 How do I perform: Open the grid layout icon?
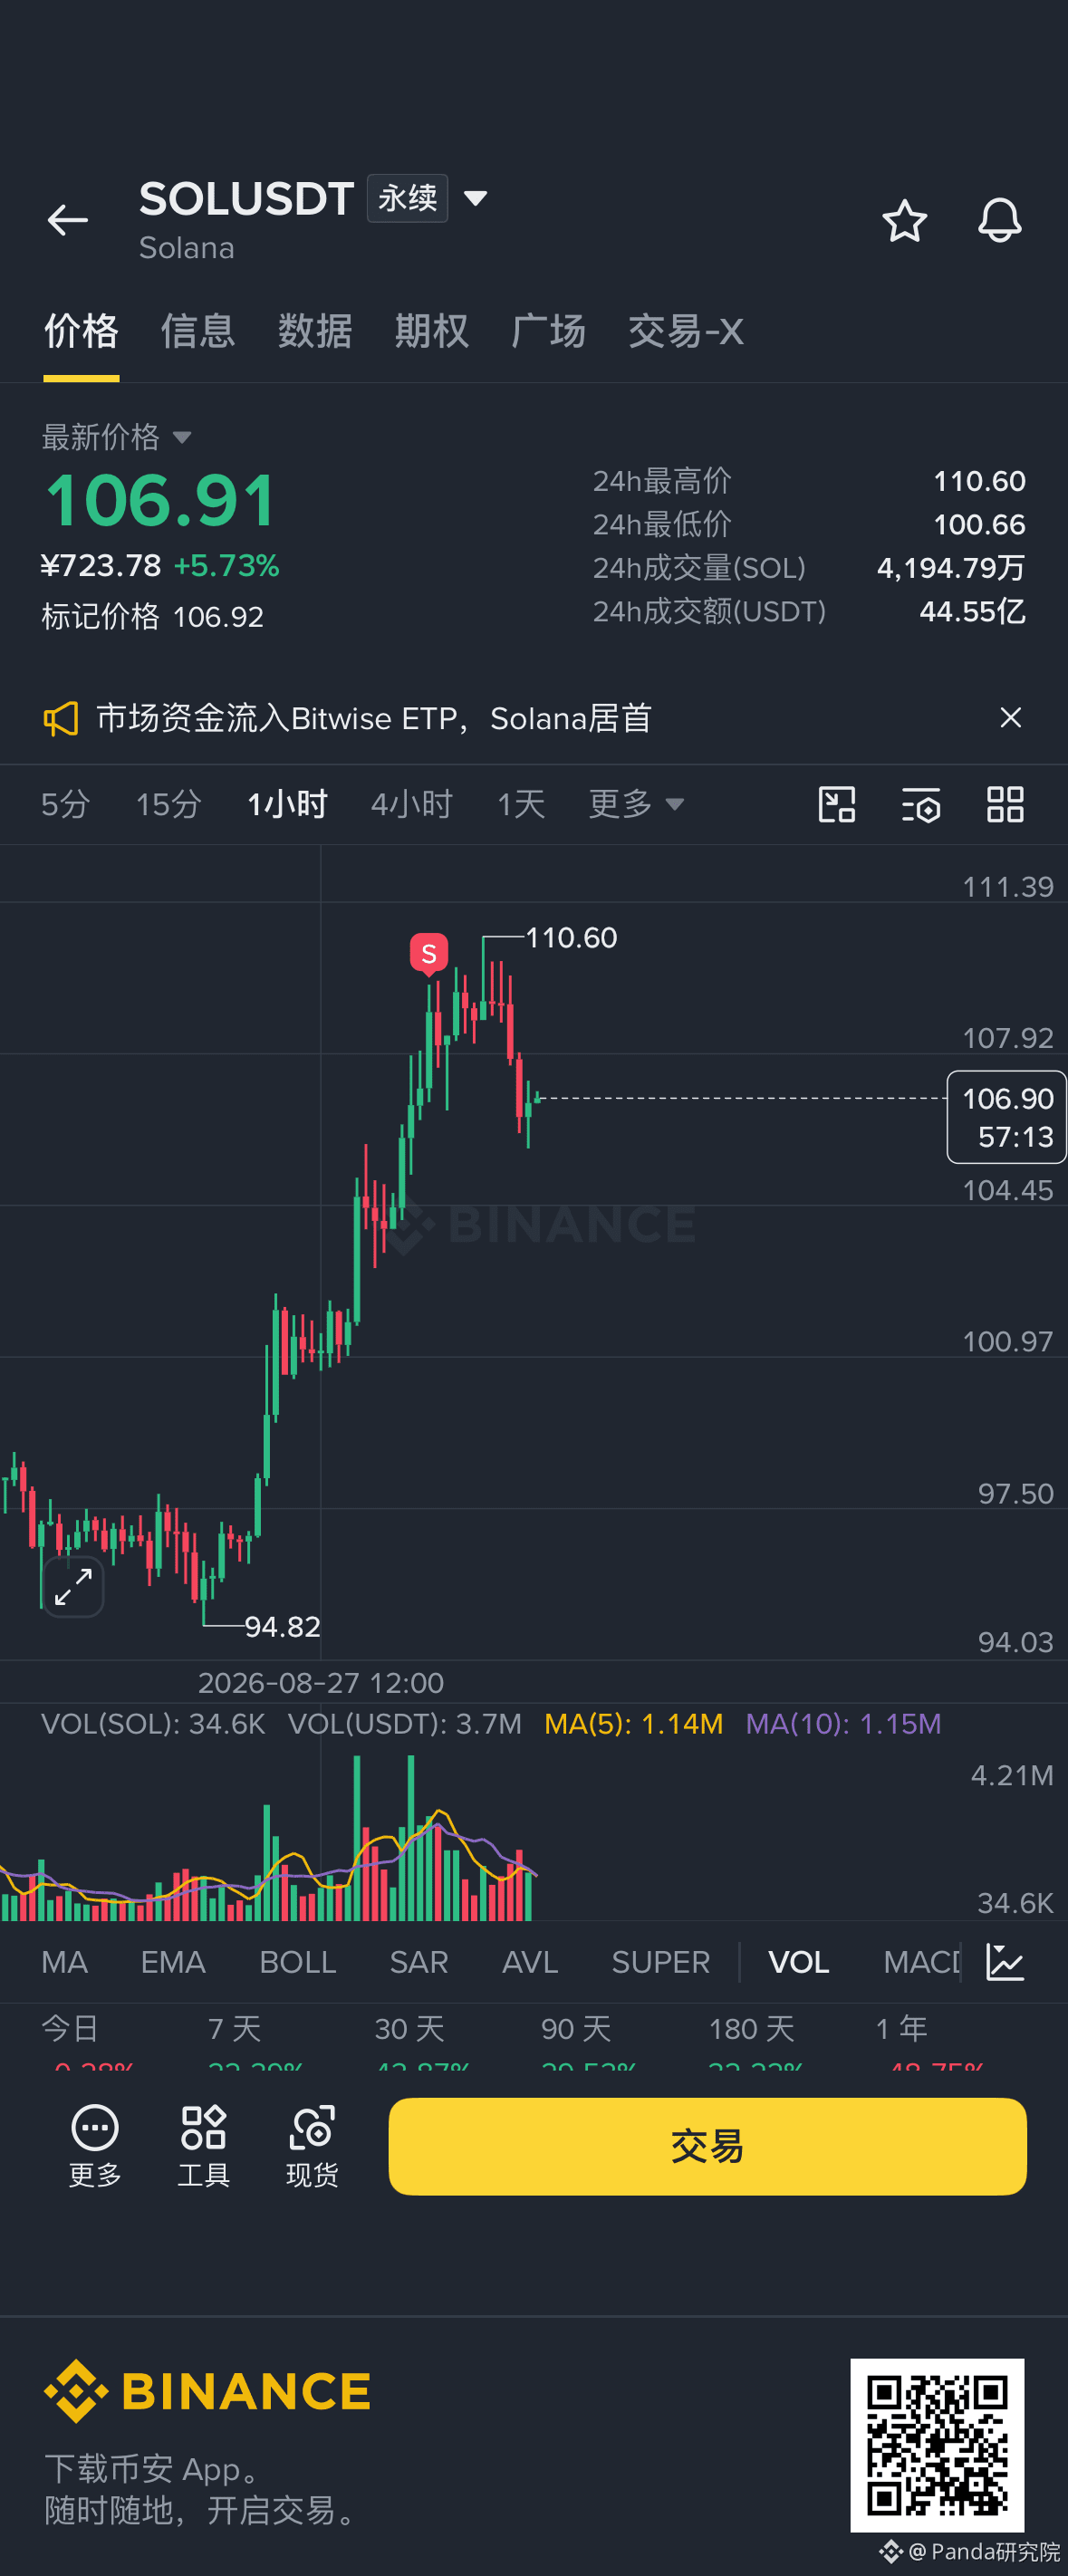click(x=1005, y=804)
